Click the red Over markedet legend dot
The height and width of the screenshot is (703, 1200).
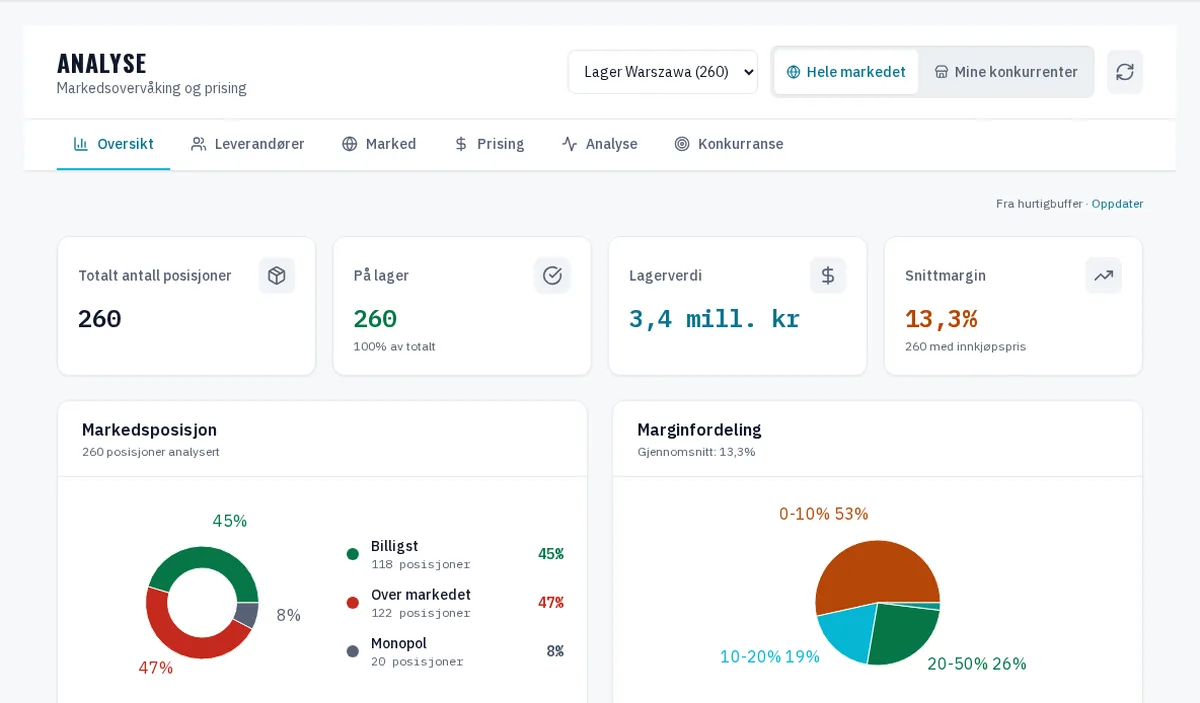[353, 603]
